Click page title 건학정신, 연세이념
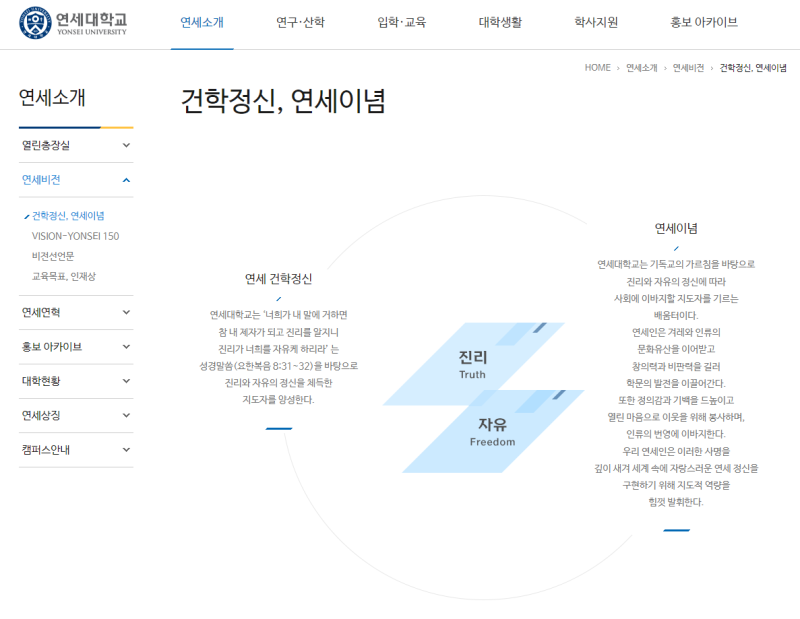Screen dimensions: 800x619 (283, 101)
